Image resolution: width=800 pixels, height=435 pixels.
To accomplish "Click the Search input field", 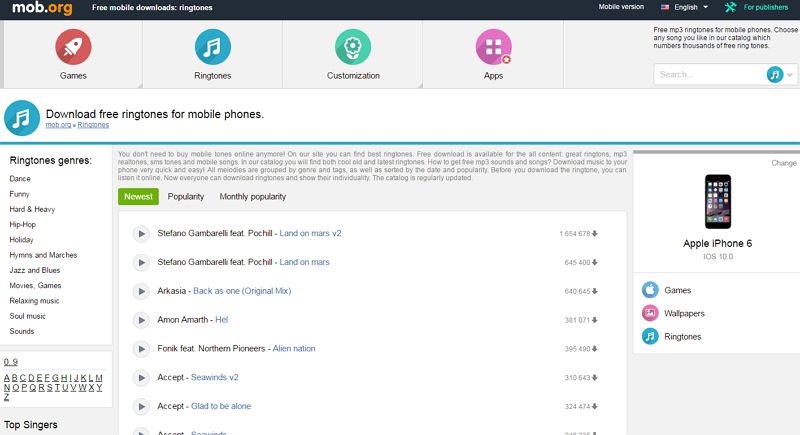I will [x=709, y=74].
